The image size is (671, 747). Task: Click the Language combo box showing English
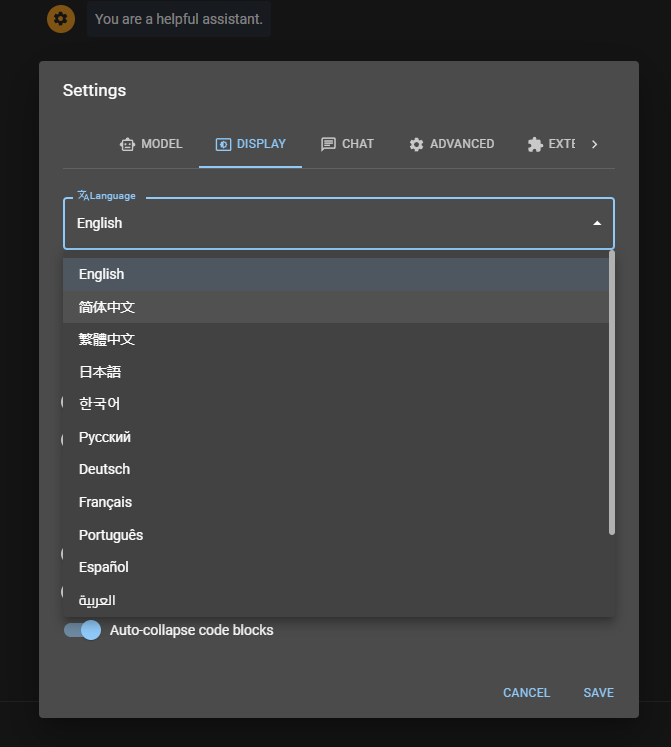coord(339,223)
